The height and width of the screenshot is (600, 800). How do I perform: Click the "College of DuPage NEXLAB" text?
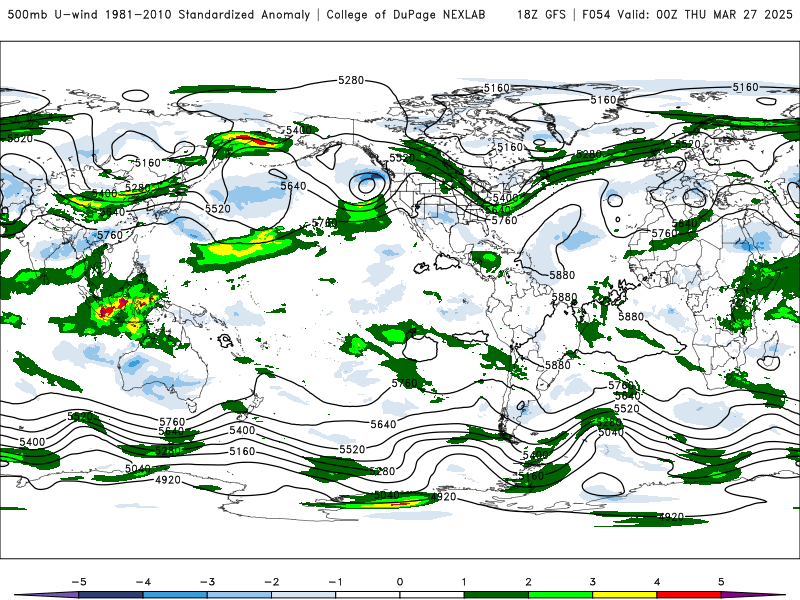406,14
